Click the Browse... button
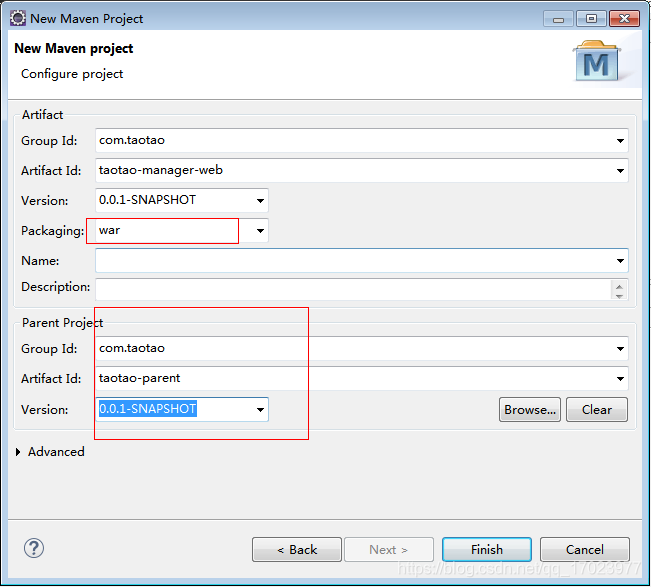651x587 pixels. point(530,410)
